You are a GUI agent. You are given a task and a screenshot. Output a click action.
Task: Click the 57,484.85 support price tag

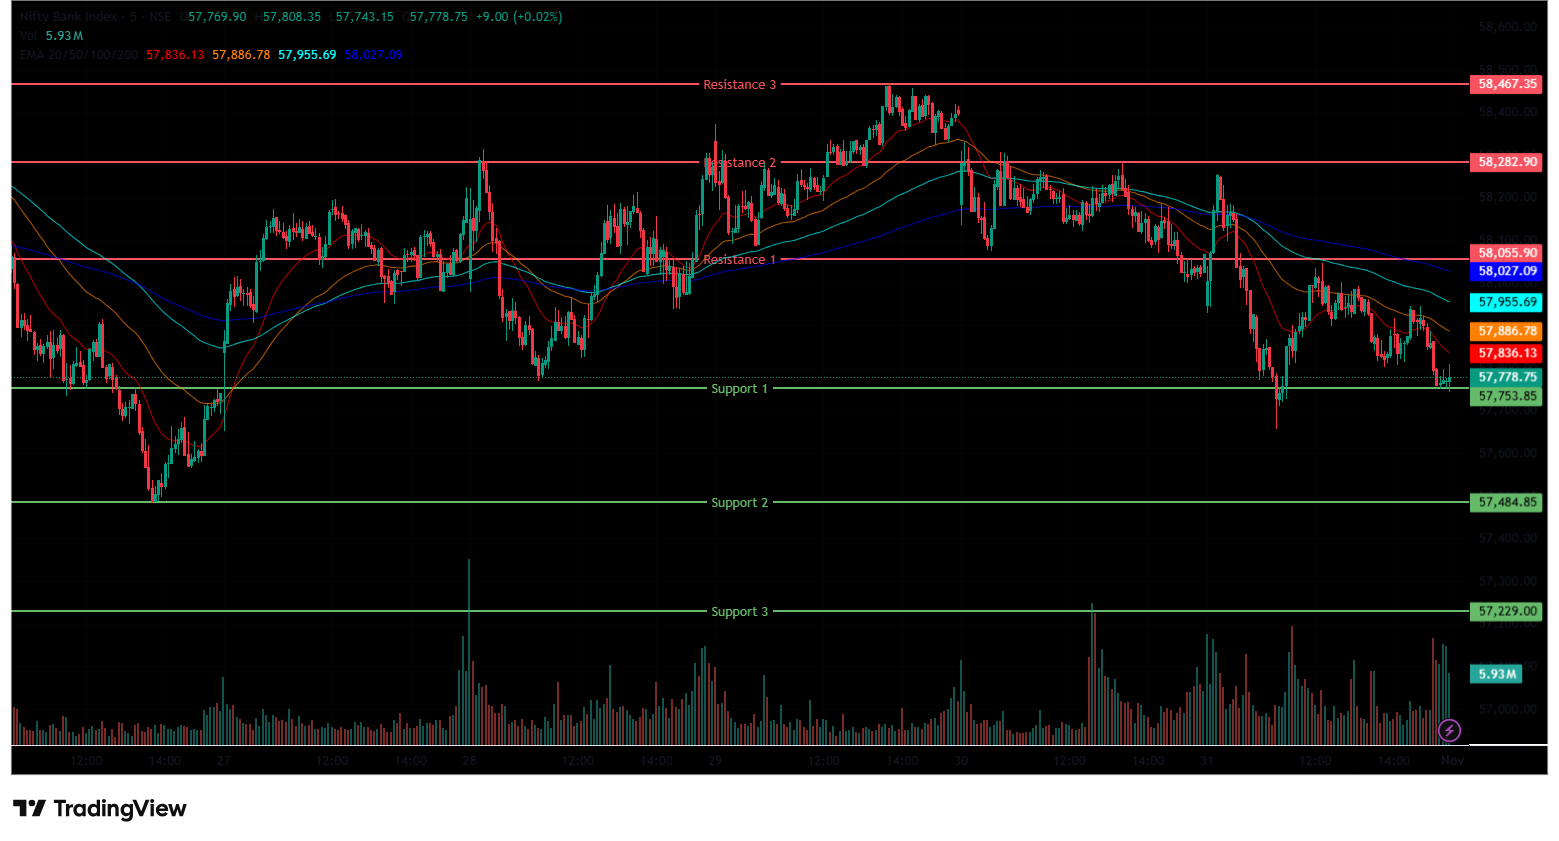pos(1507,502)
